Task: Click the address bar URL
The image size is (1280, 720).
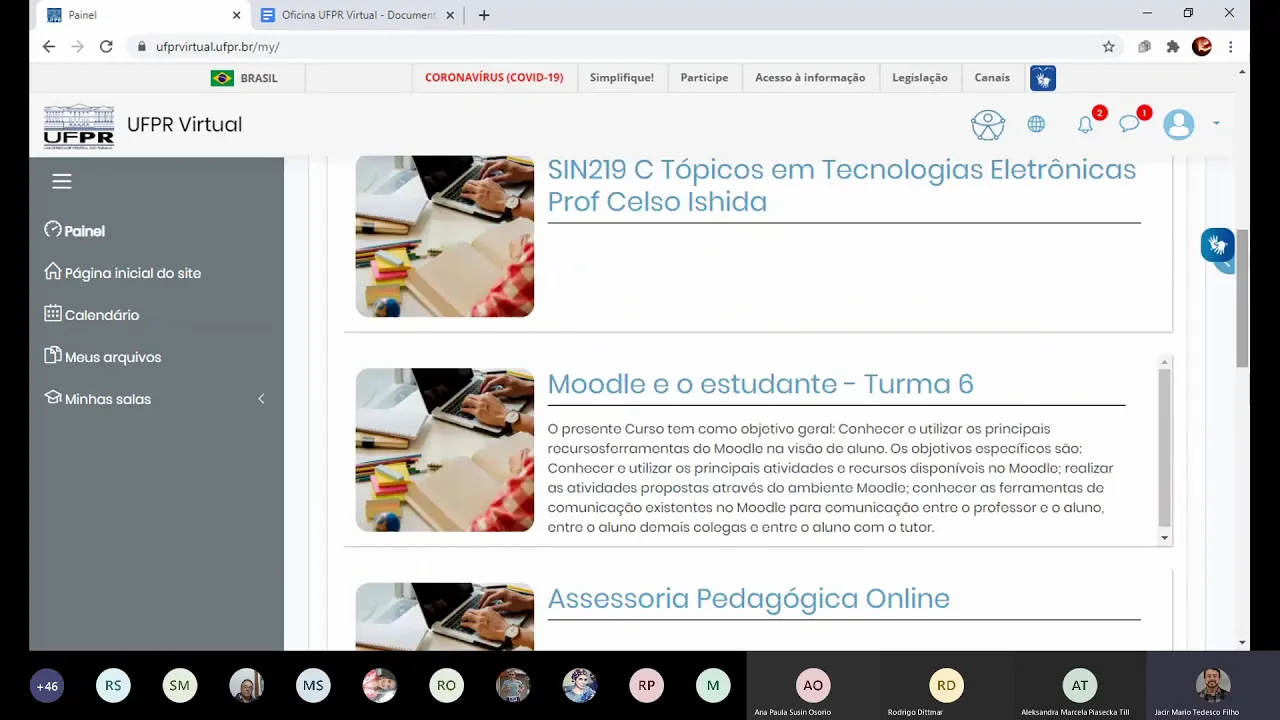Action: (217, 47)
